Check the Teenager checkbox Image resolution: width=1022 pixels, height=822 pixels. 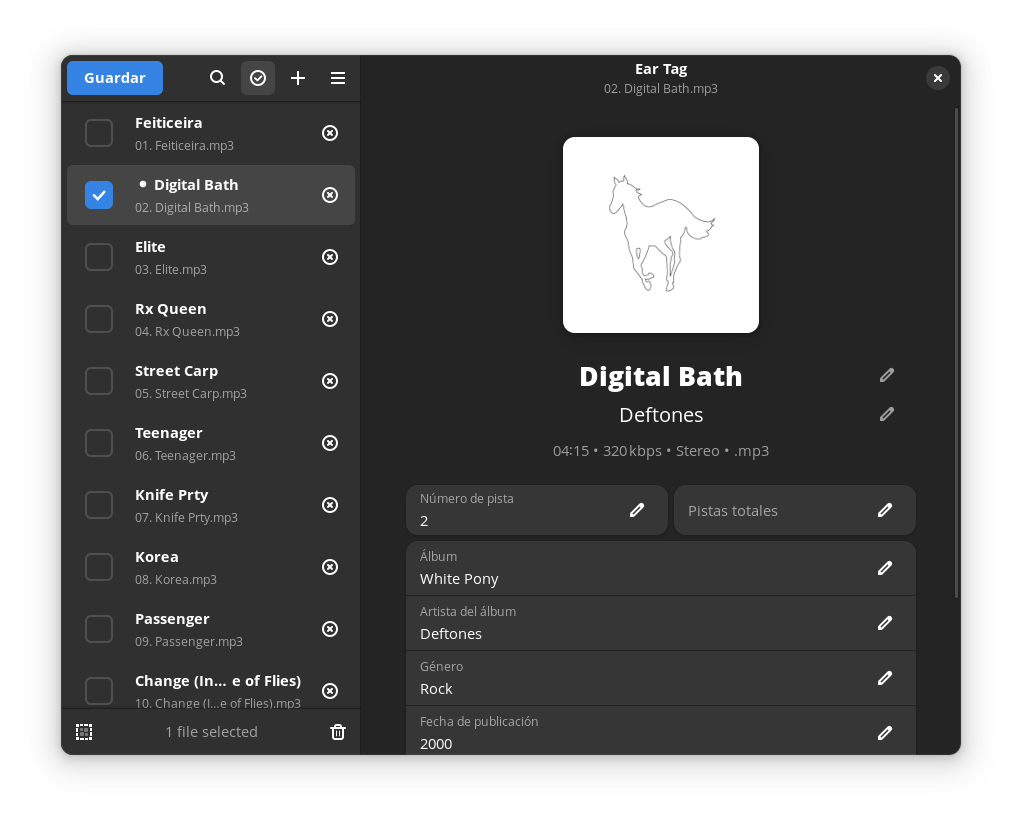(x=99, y=443)
